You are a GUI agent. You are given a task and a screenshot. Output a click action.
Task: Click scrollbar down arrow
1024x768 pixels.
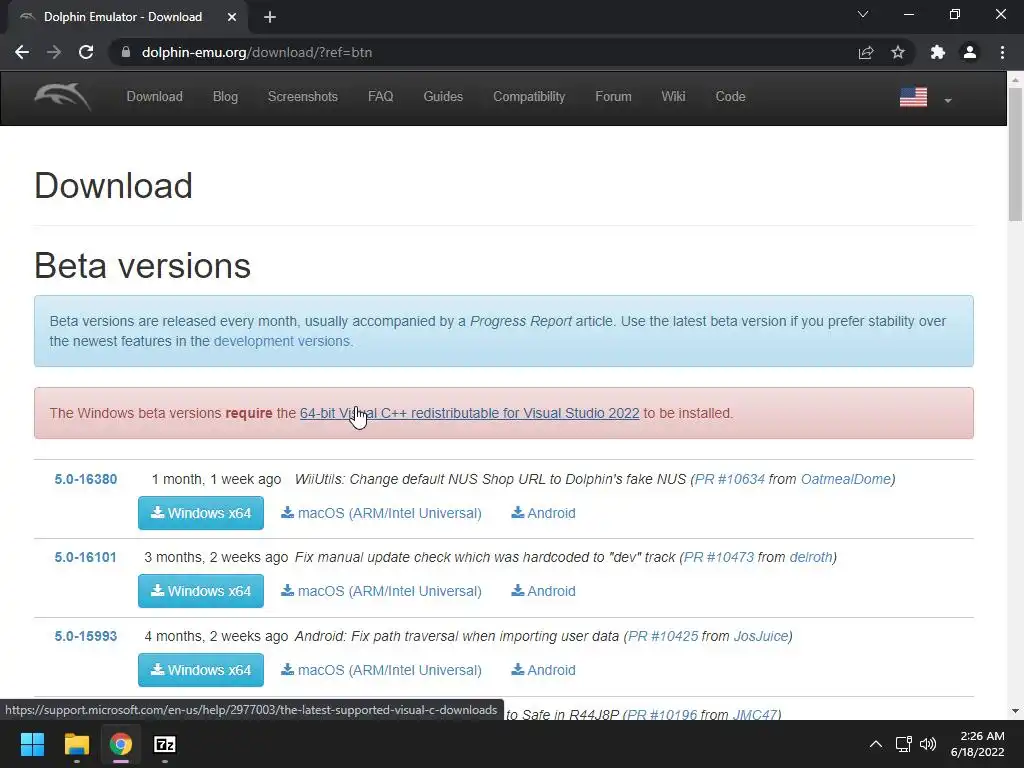(1016, 711)
